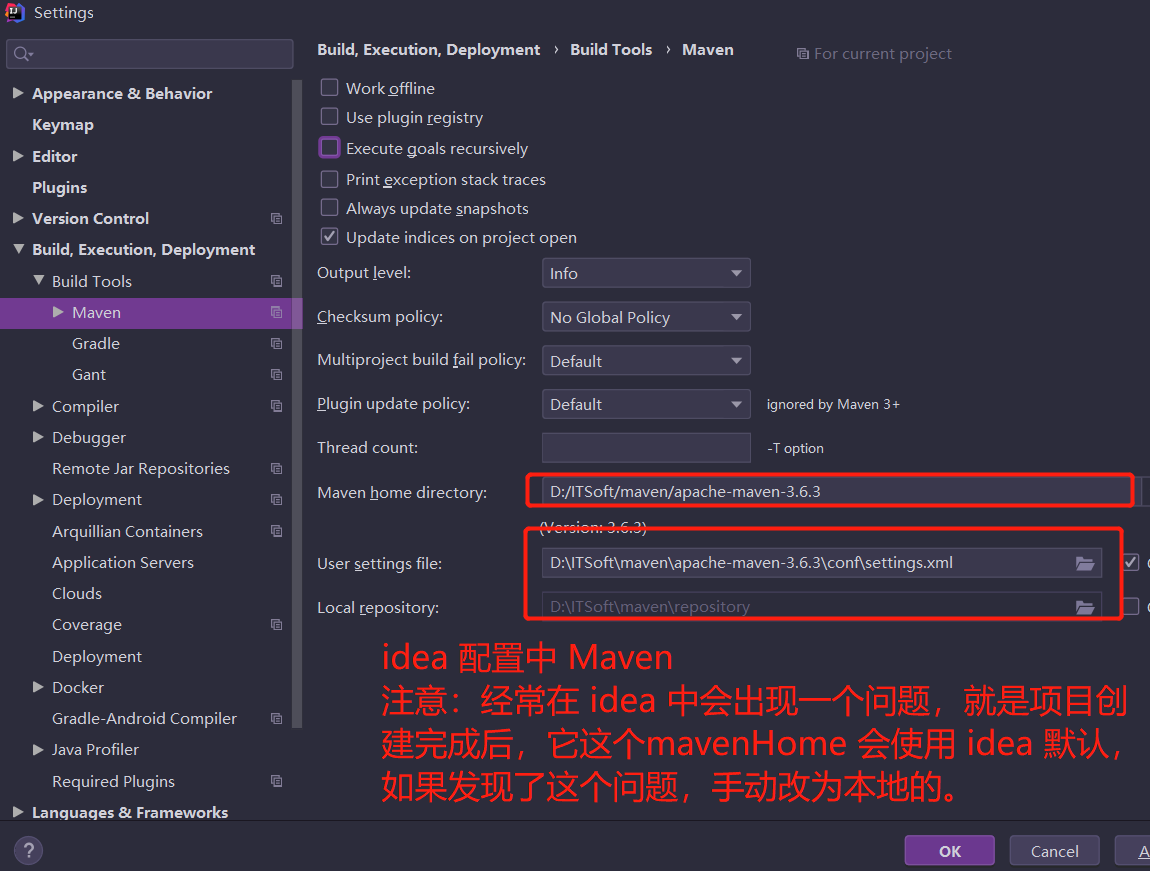This screenshot has height=871, width=1150.
Task: Collapse the Build Tools node
Action: pyautogui.click(x=39, y=281)
